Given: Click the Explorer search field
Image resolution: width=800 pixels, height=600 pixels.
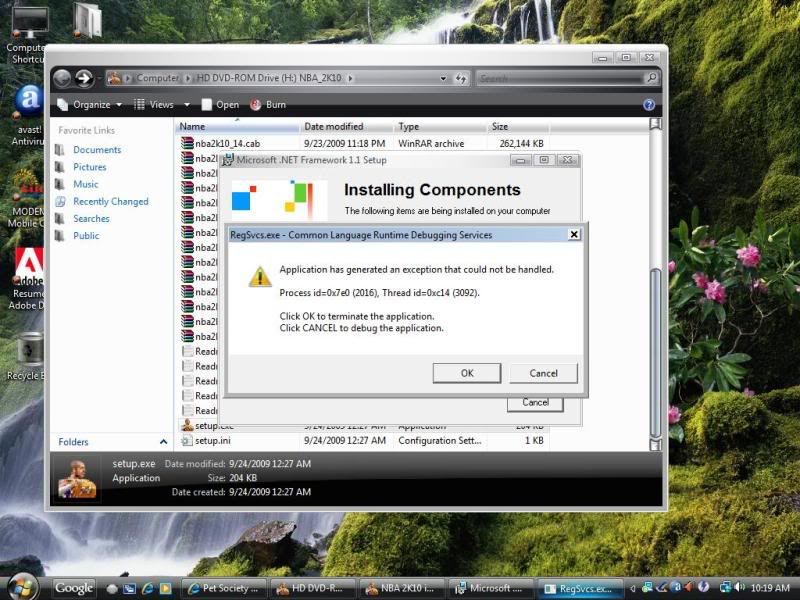Looking at the screenshot, I should [x=561, y=78].
